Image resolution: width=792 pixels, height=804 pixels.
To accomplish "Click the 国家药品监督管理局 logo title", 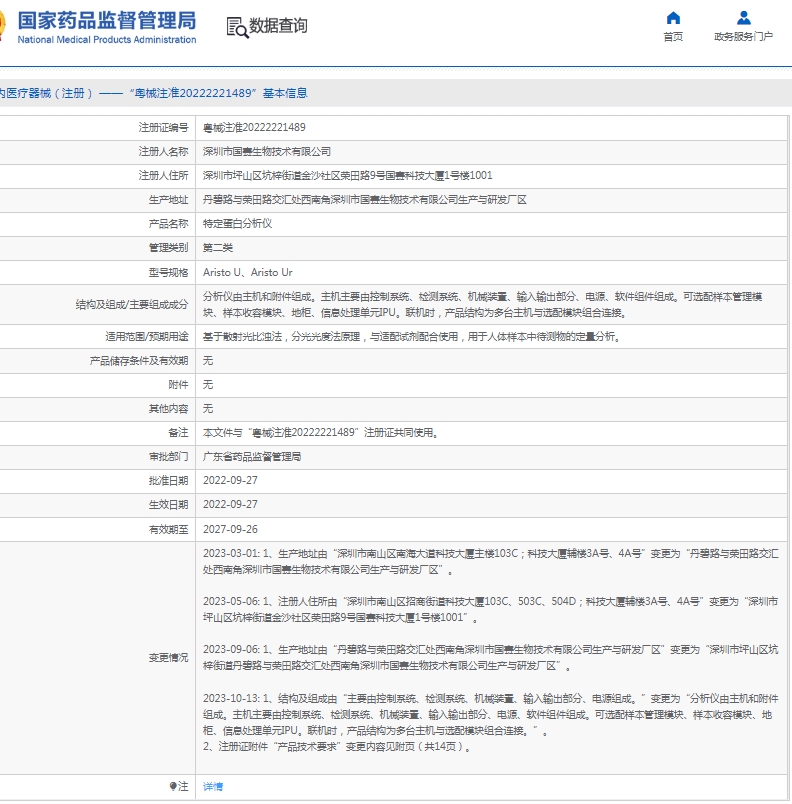I will tap(107, 21).
